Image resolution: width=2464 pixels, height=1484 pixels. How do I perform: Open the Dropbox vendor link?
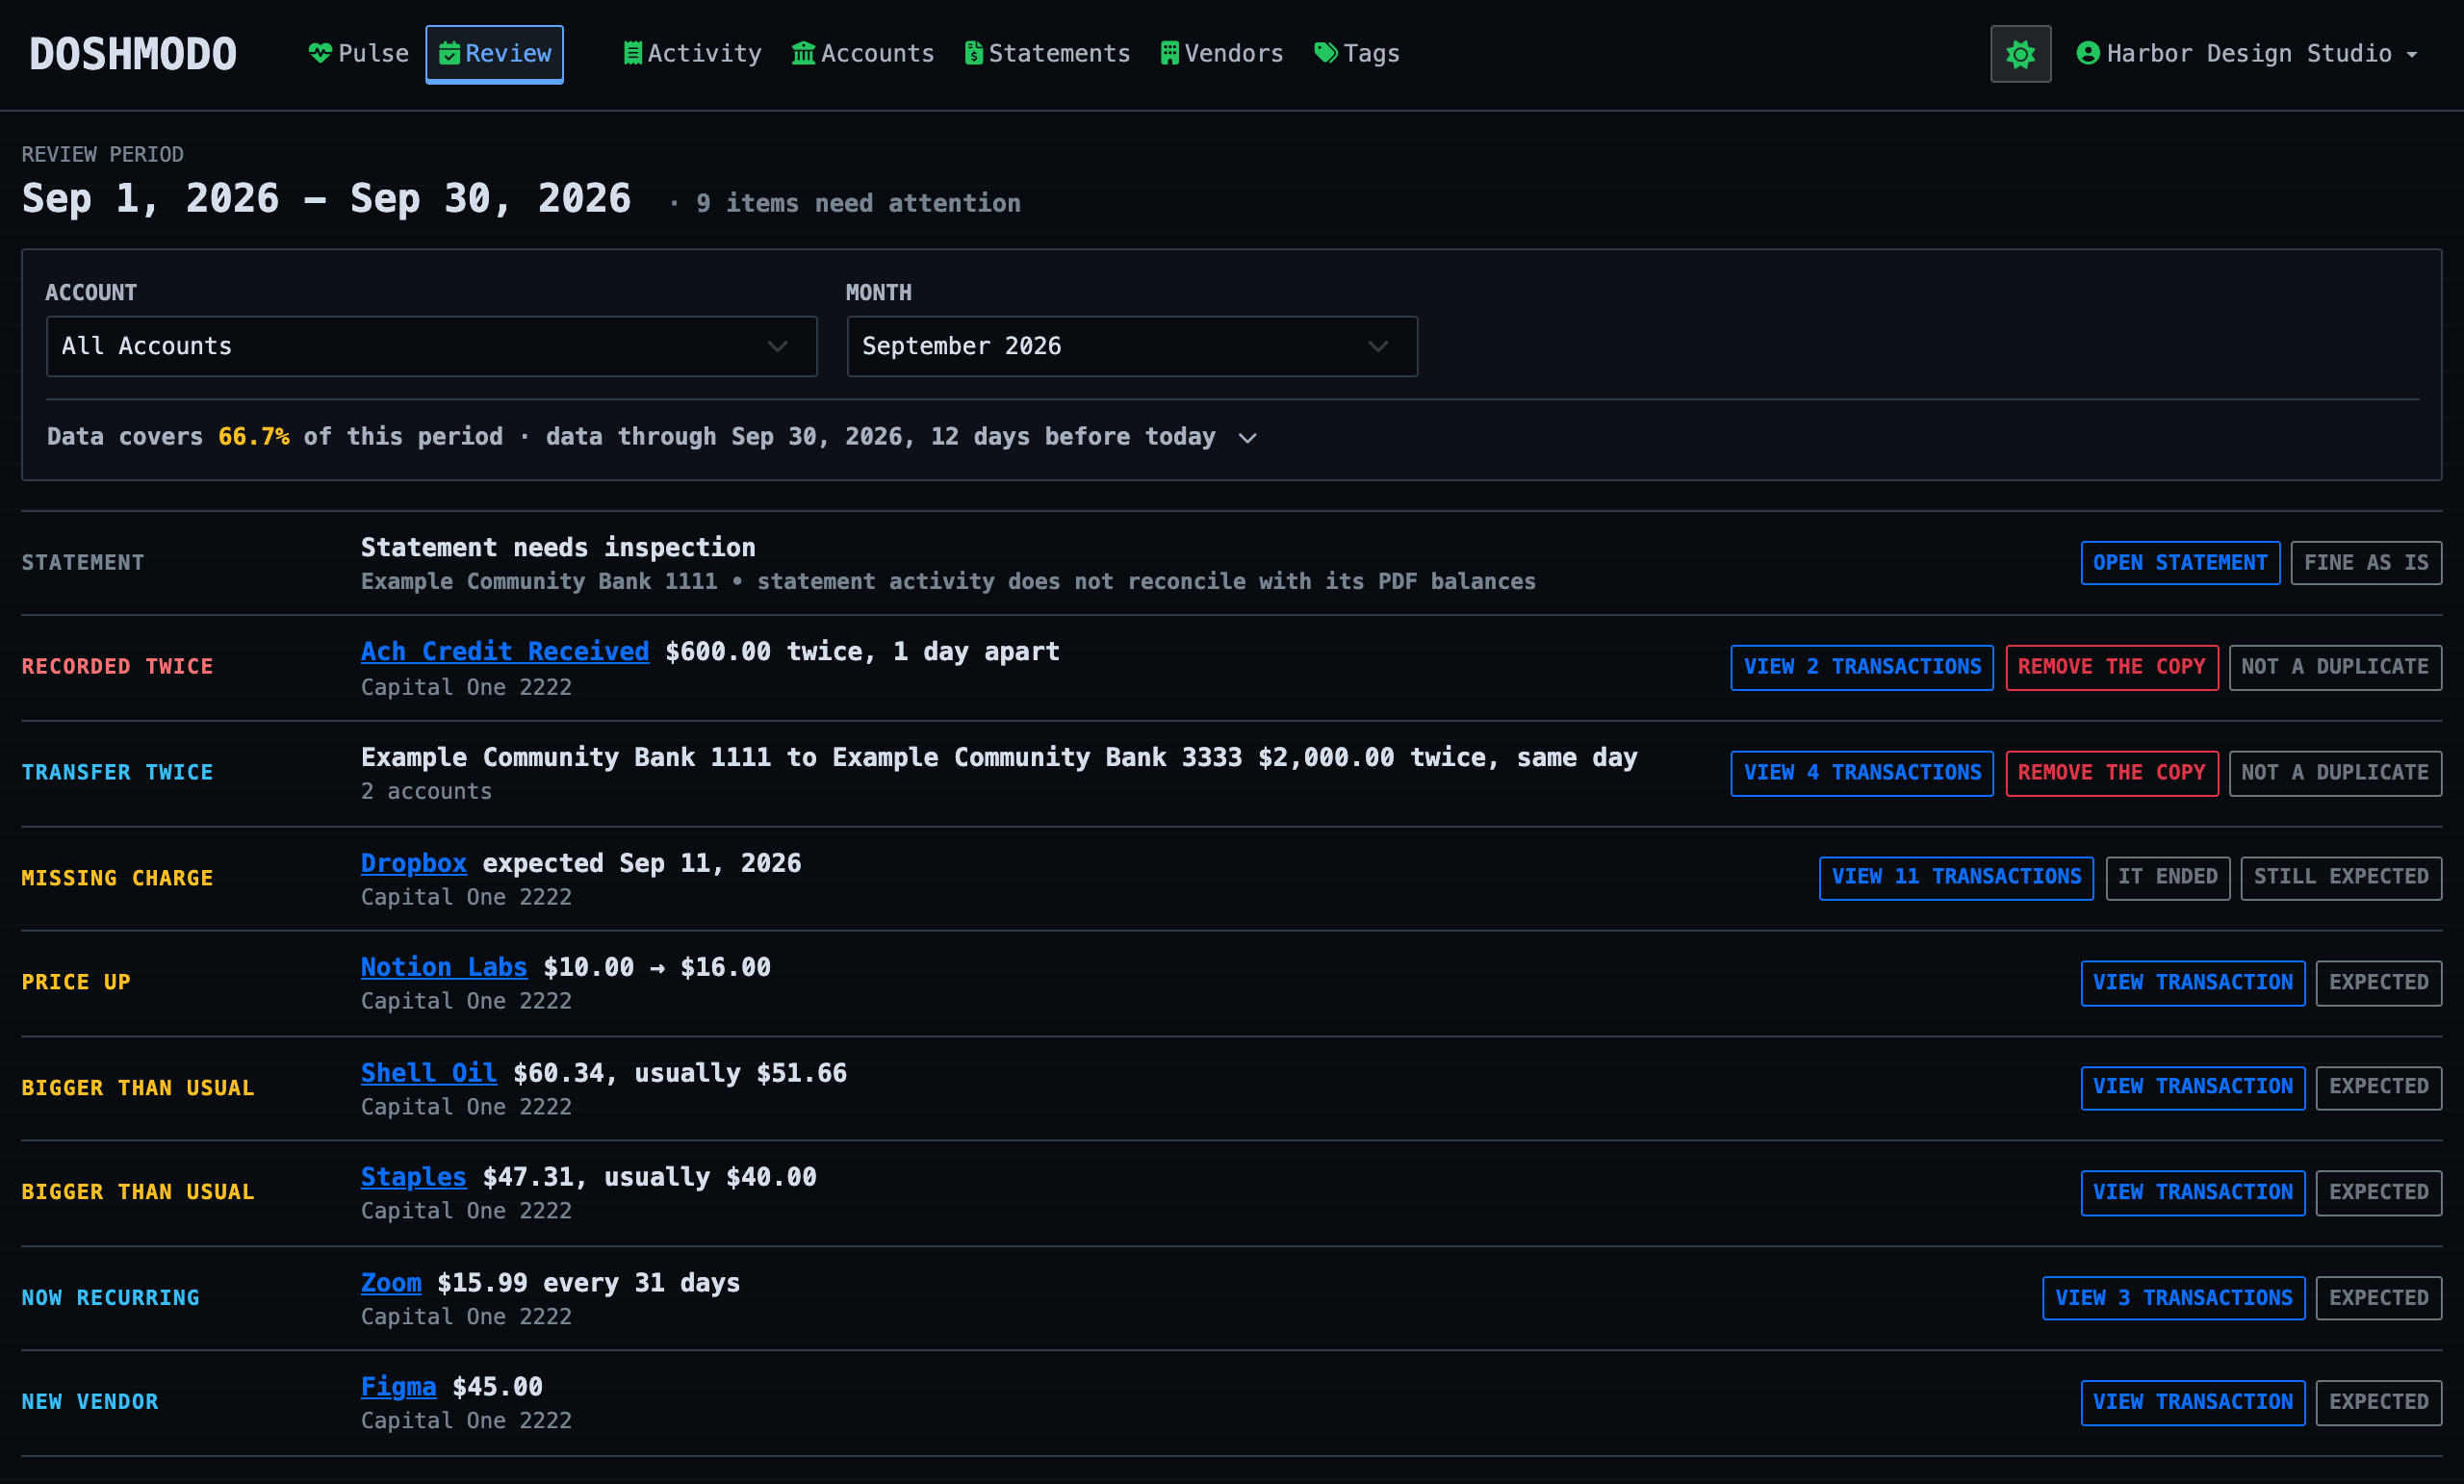coord(414,863)
